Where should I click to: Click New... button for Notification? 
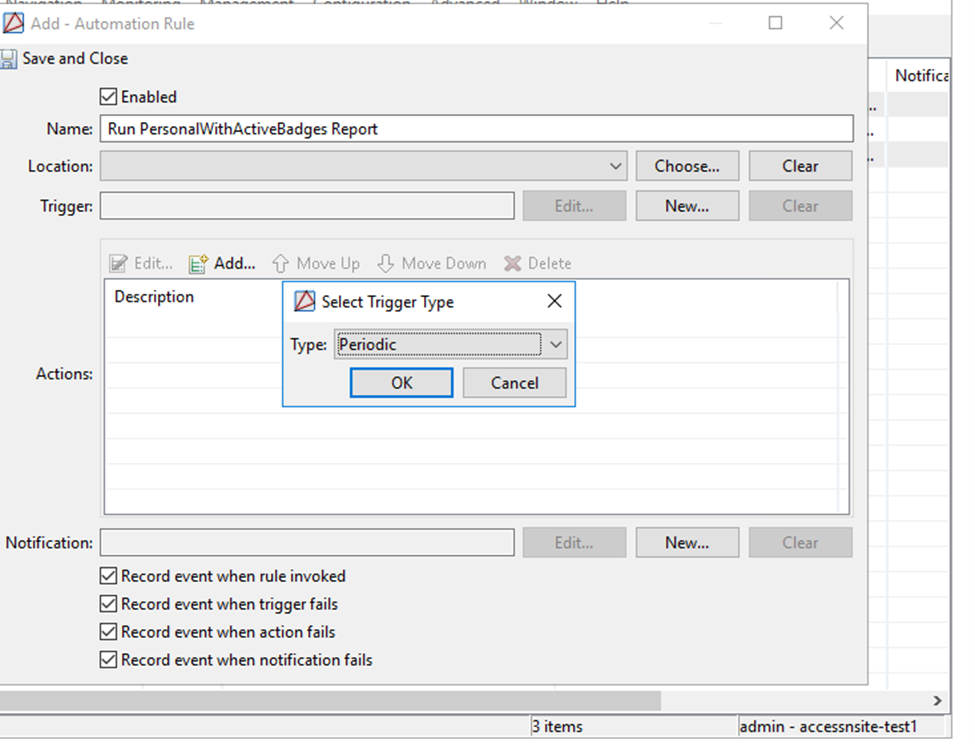(x=687, y=543)
